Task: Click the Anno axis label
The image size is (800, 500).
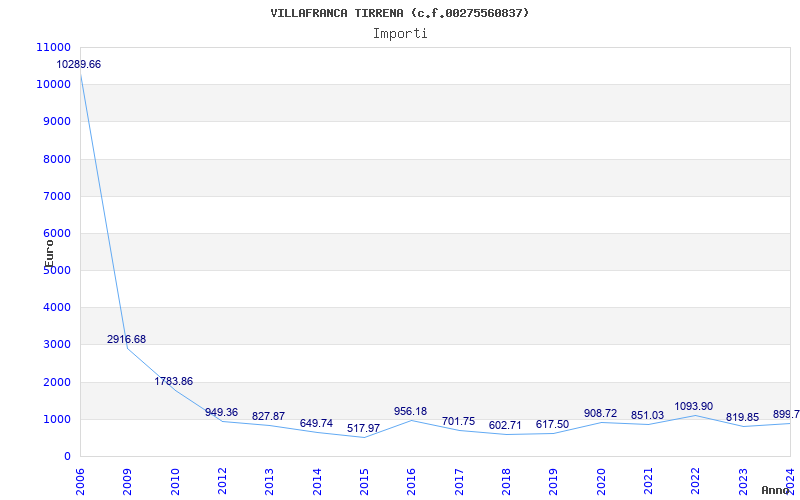Action: point(776,490)
